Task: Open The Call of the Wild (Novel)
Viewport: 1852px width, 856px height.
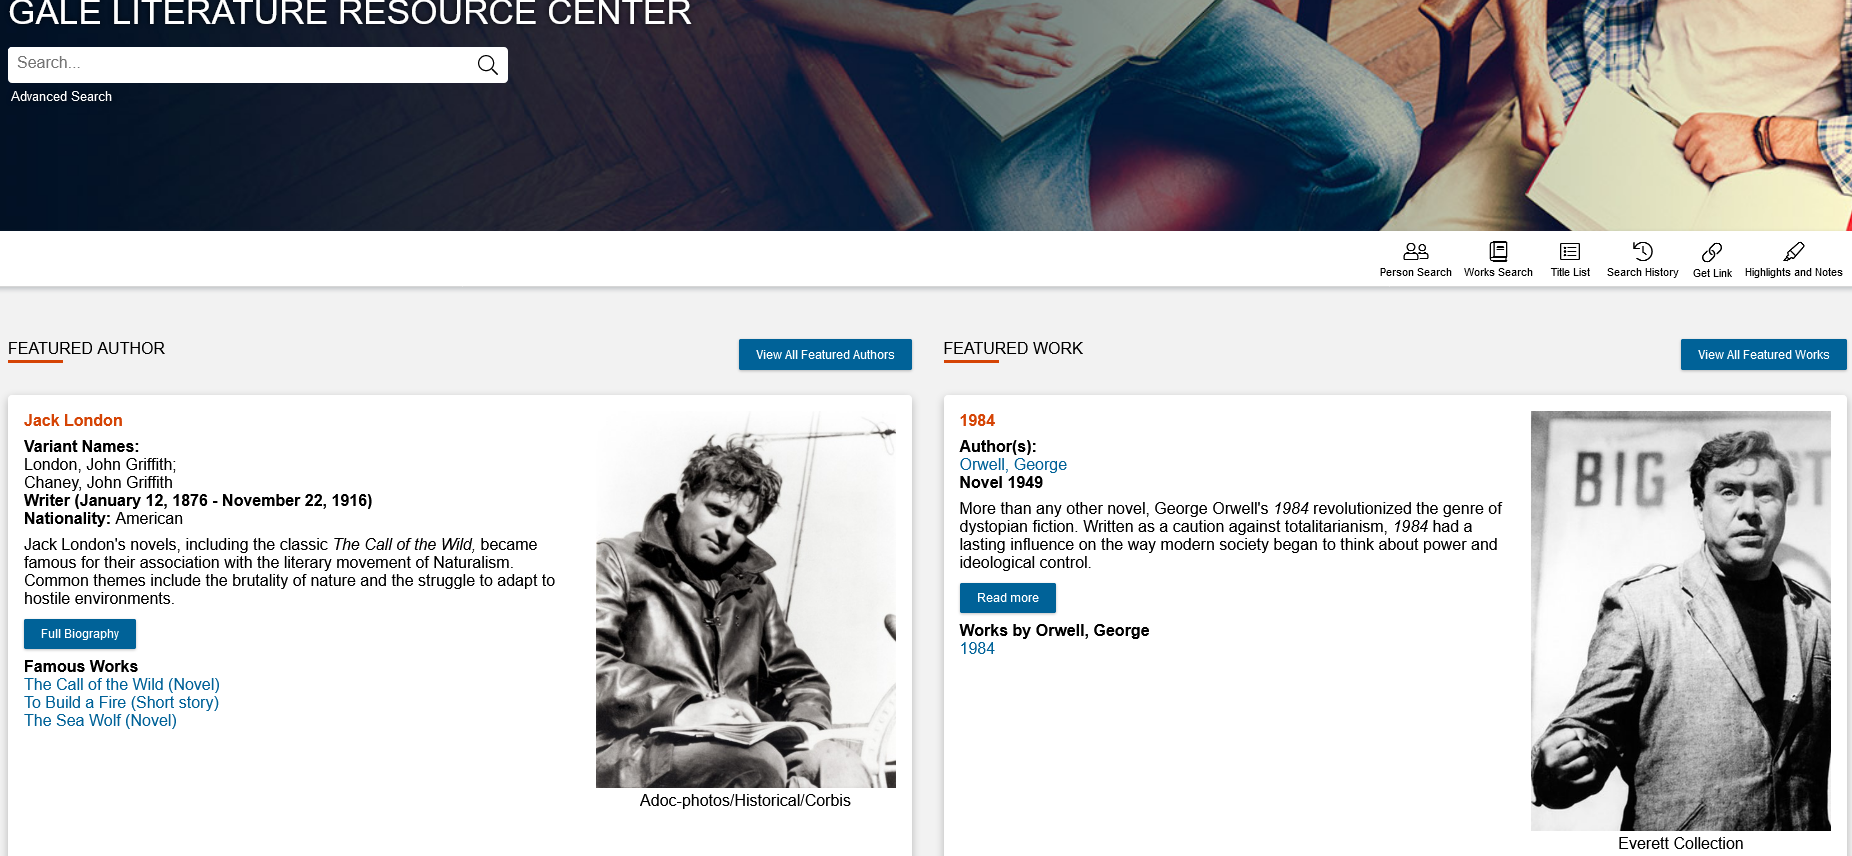Action: [x=122, y=685]
